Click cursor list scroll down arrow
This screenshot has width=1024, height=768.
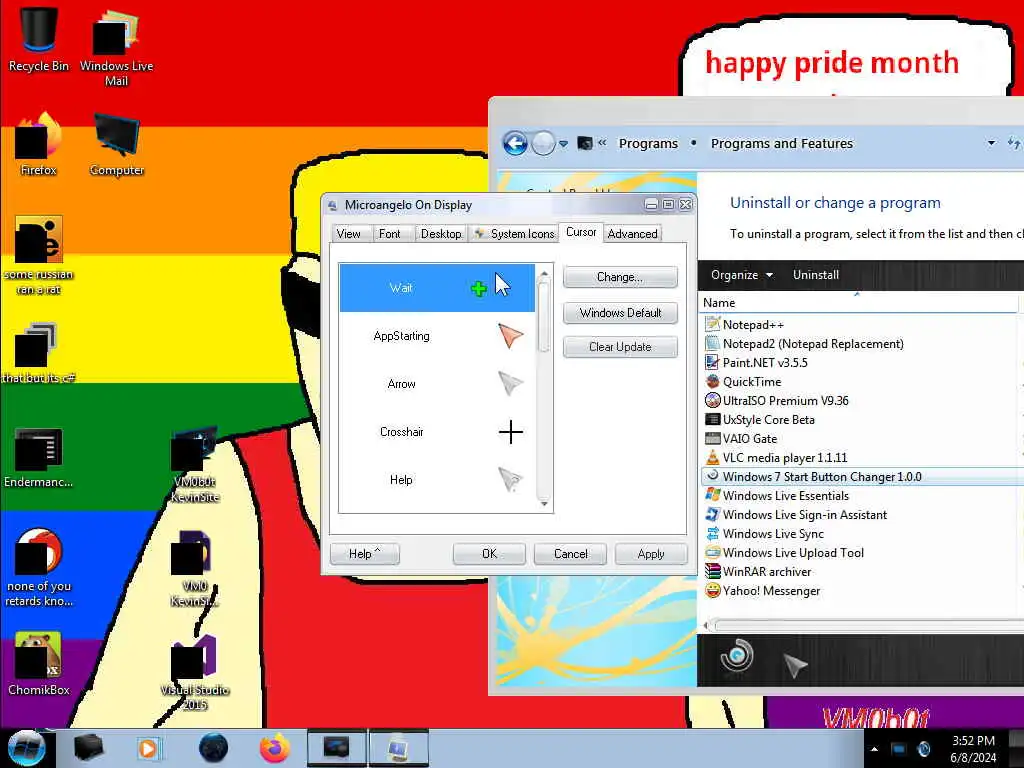point(544,504)
